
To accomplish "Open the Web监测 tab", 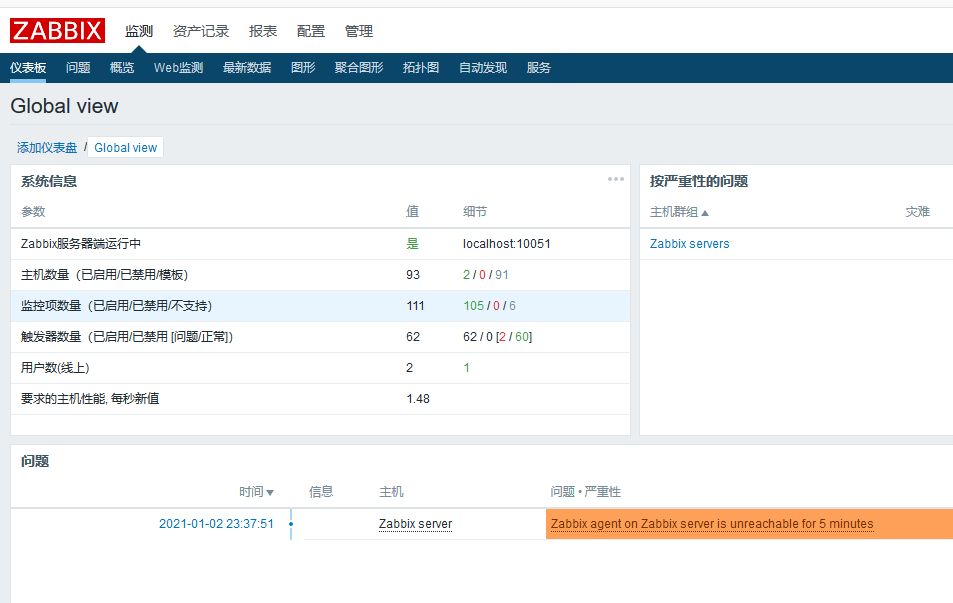I will pos(178,68).
